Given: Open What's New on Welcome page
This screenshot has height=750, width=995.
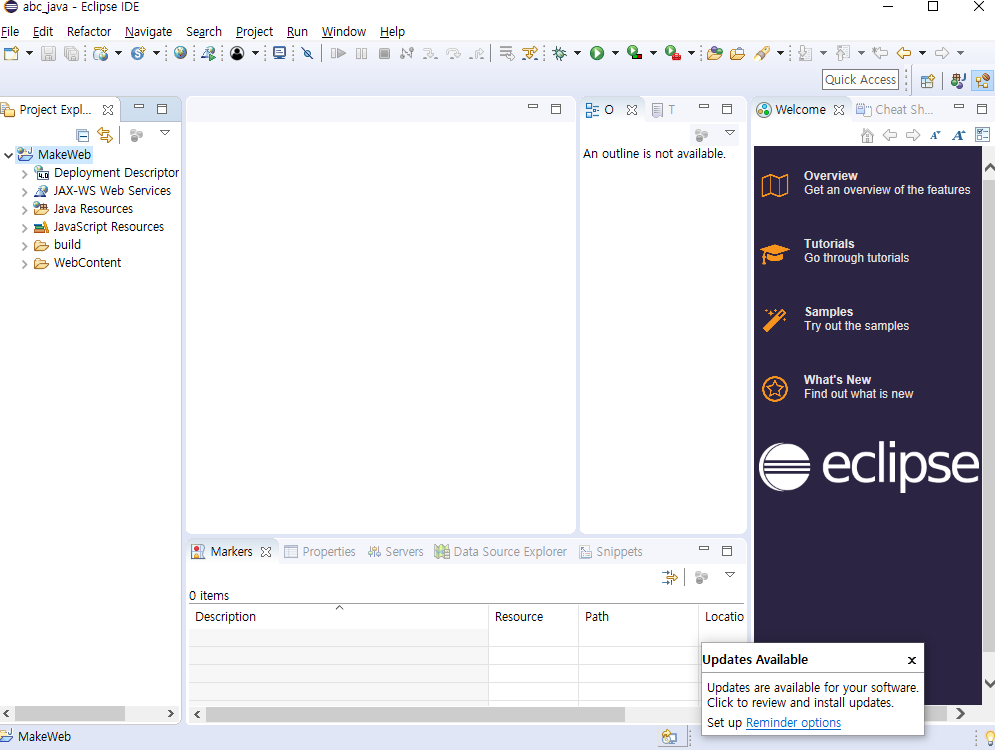Looking at the screenshot, I should coord(838,386).
